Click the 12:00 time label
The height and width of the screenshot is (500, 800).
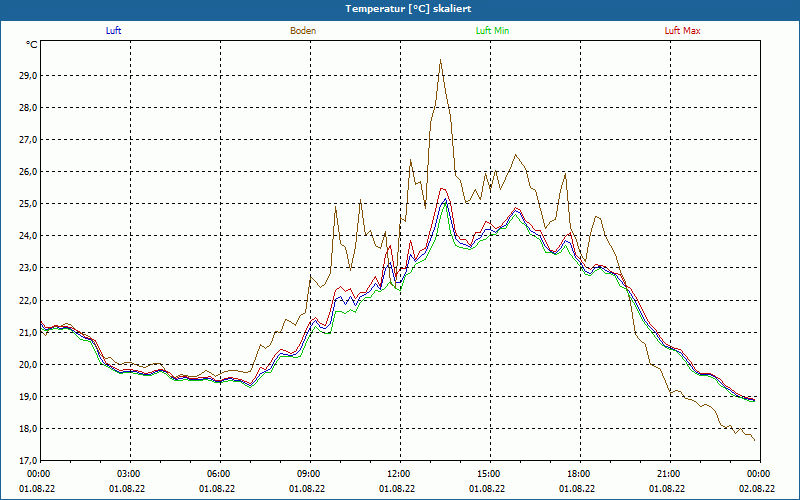click(x=400, y=474)
